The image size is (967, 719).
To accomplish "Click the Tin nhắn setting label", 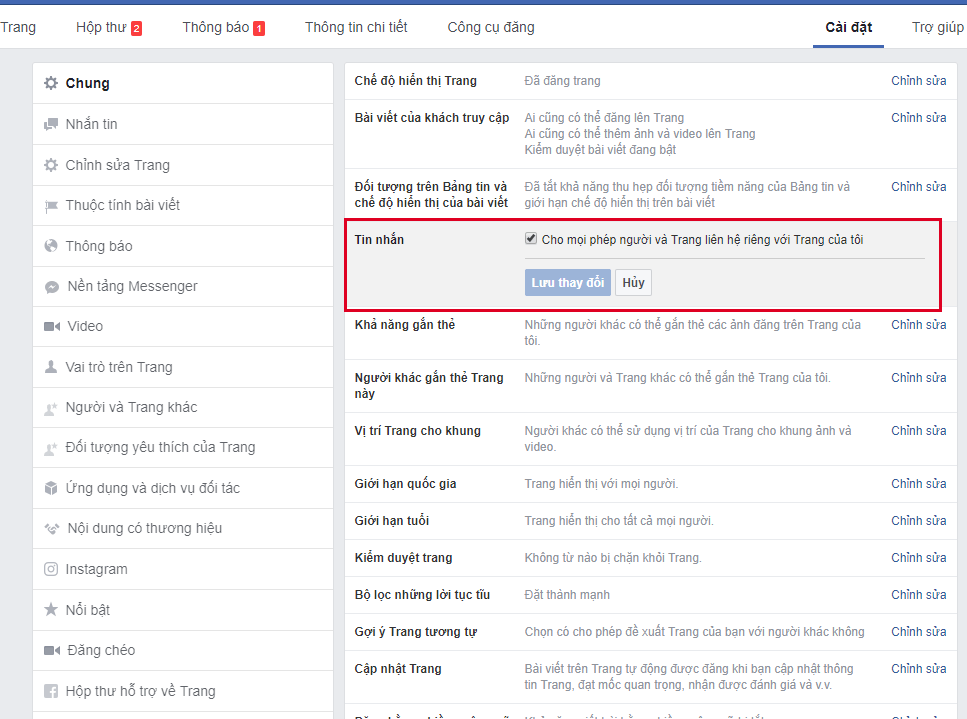I will 379,240.
